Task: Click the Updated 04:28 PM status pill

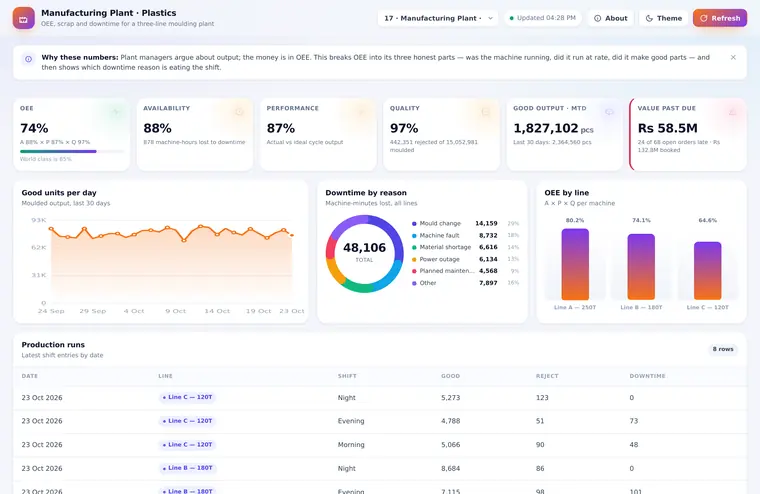Action: click(542, 18)
